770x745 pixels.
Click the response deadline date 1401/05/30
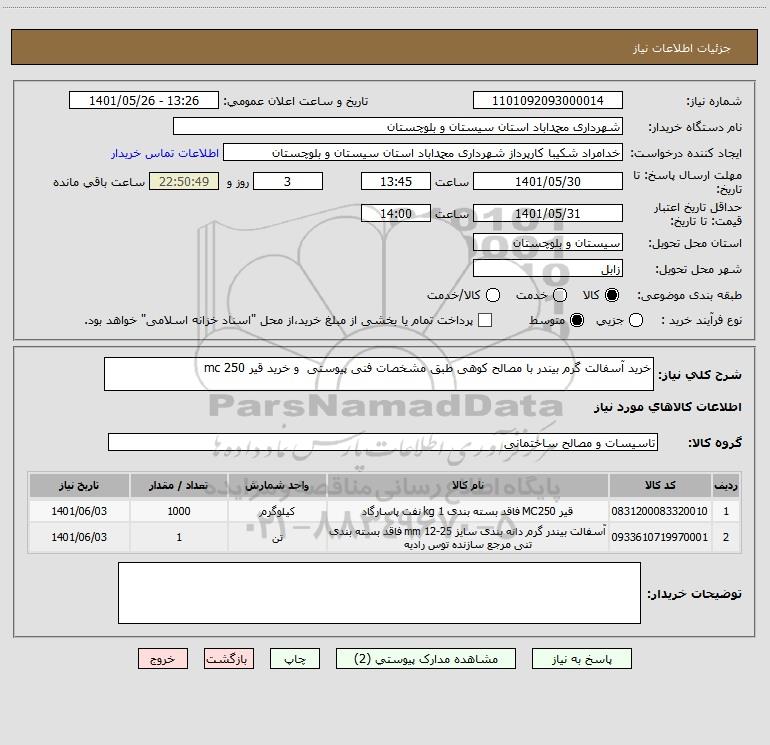click(548, 181)
